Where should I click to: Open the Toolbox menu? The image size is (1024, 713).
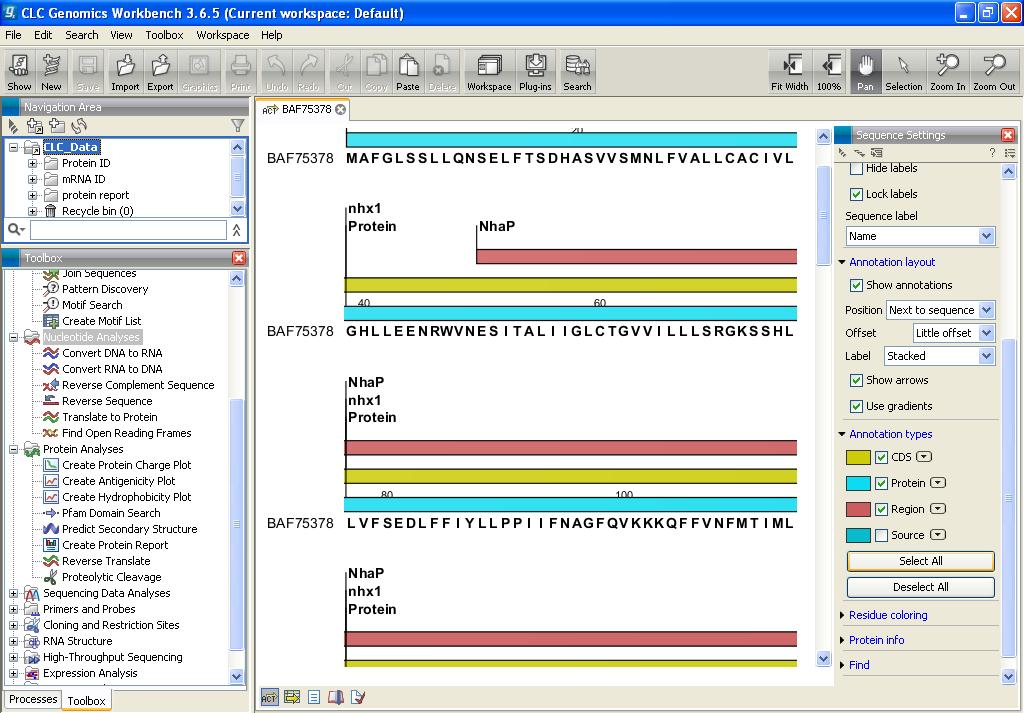(x=164, y=35)
